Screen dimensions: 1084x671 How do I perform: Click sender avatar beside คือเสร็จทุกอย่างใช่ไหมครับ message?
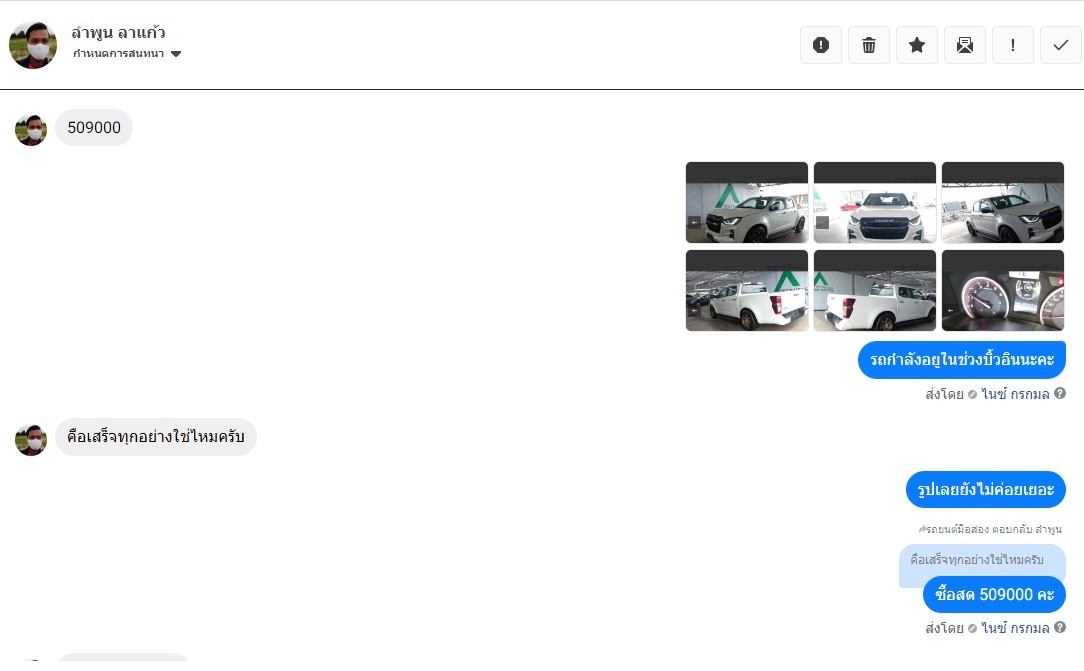pos(31,440)
